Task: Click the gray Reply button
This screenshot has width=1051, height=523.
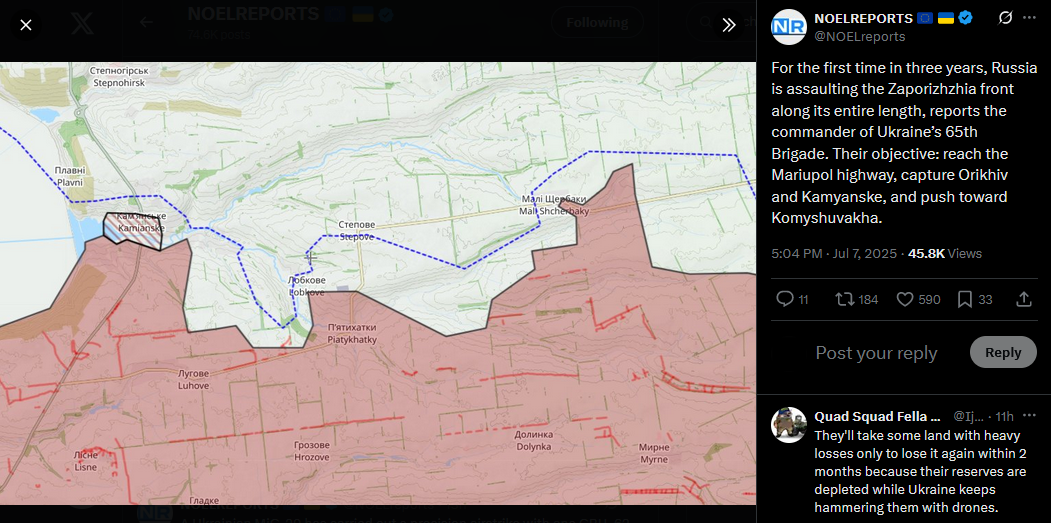Action: (x=1003, y=352)
